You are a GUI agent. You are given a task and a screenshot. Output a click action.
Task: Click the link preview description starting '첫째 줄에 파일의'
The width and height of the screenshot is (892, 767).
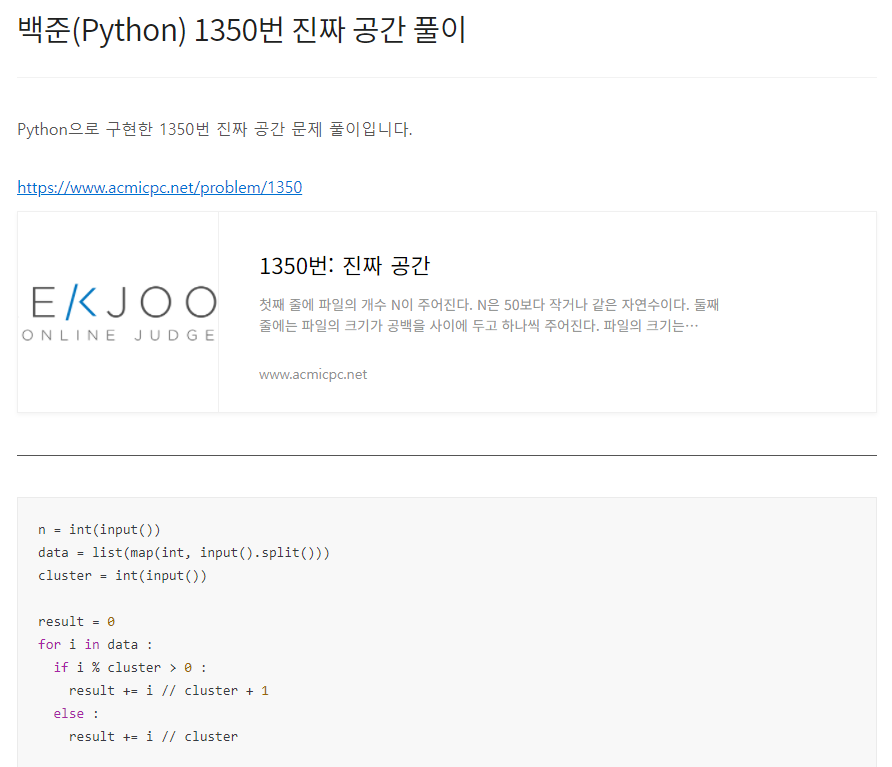click(x=489, y=315)
